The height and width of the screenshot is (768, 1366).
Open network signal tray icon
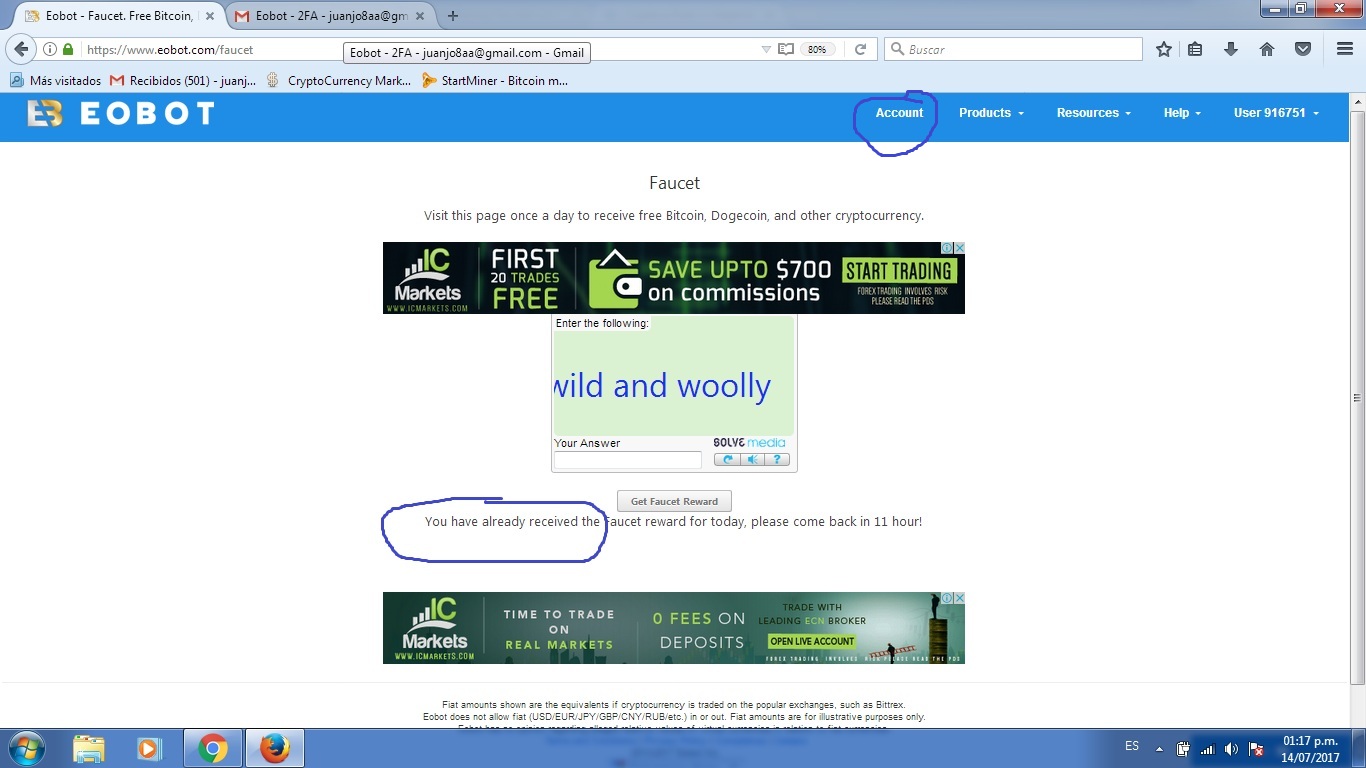[1207, 749]
